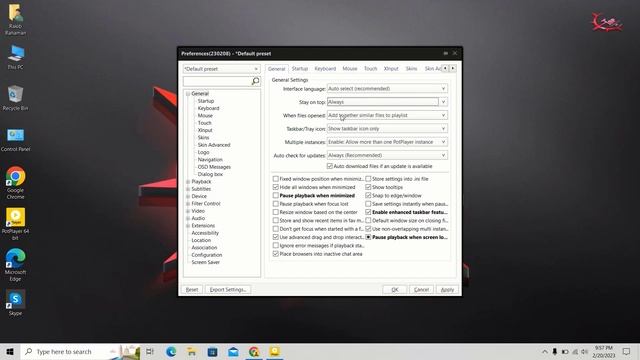Image resolution: width=640 pixels, height=360 pixels.
Task: Collapse the General tree node
Action: 188,93
